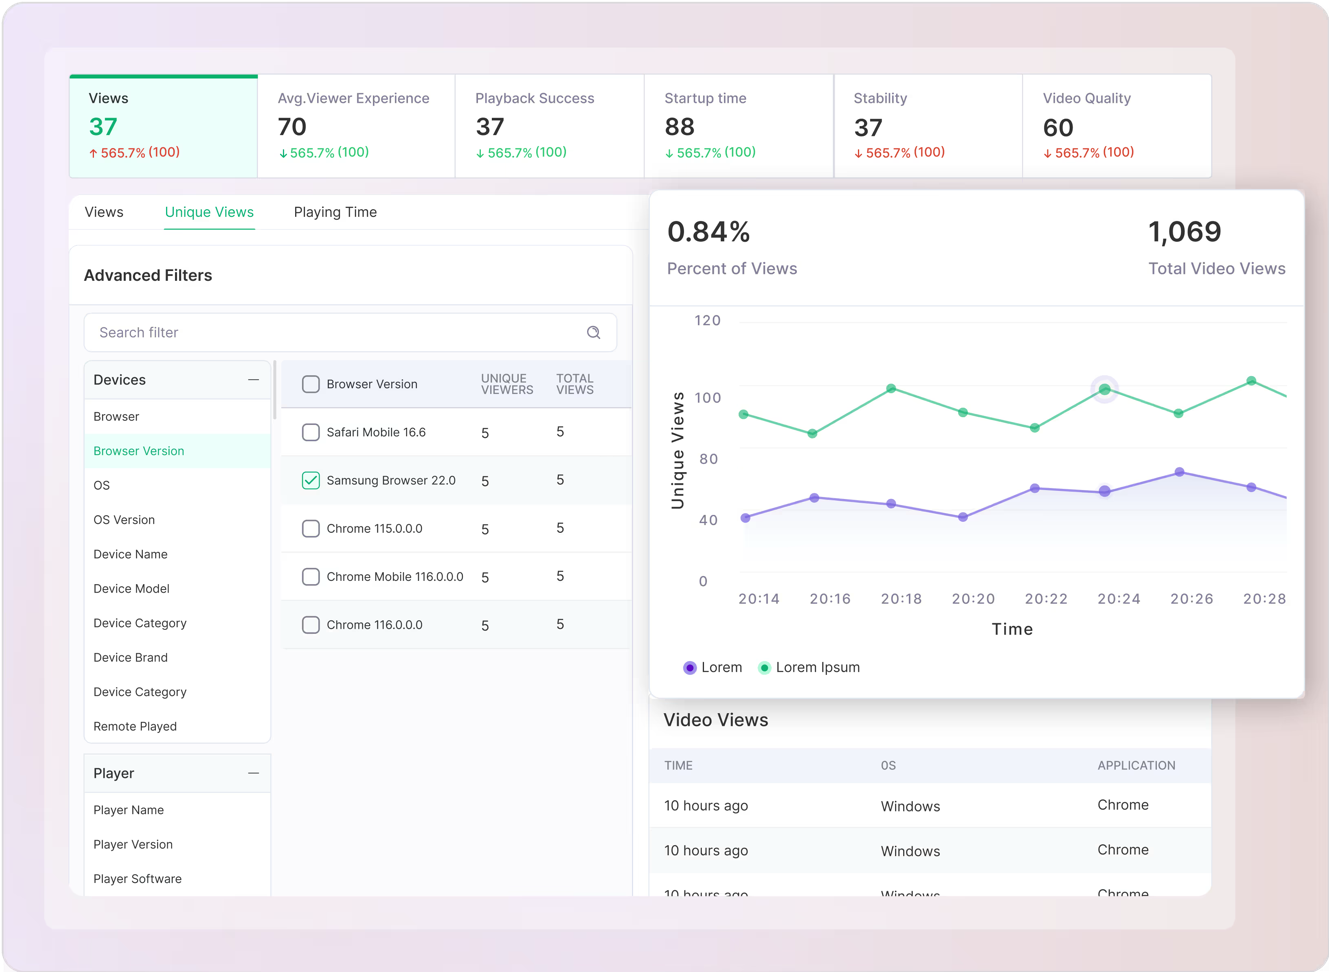
Task: Collapse the Devices section minus icon
Action: click(253, 380)
